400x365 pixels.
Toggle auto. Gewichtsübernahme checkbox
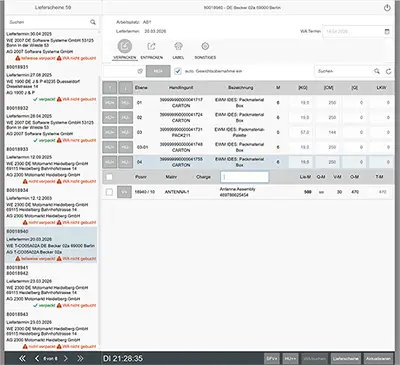tap(178, 71)
